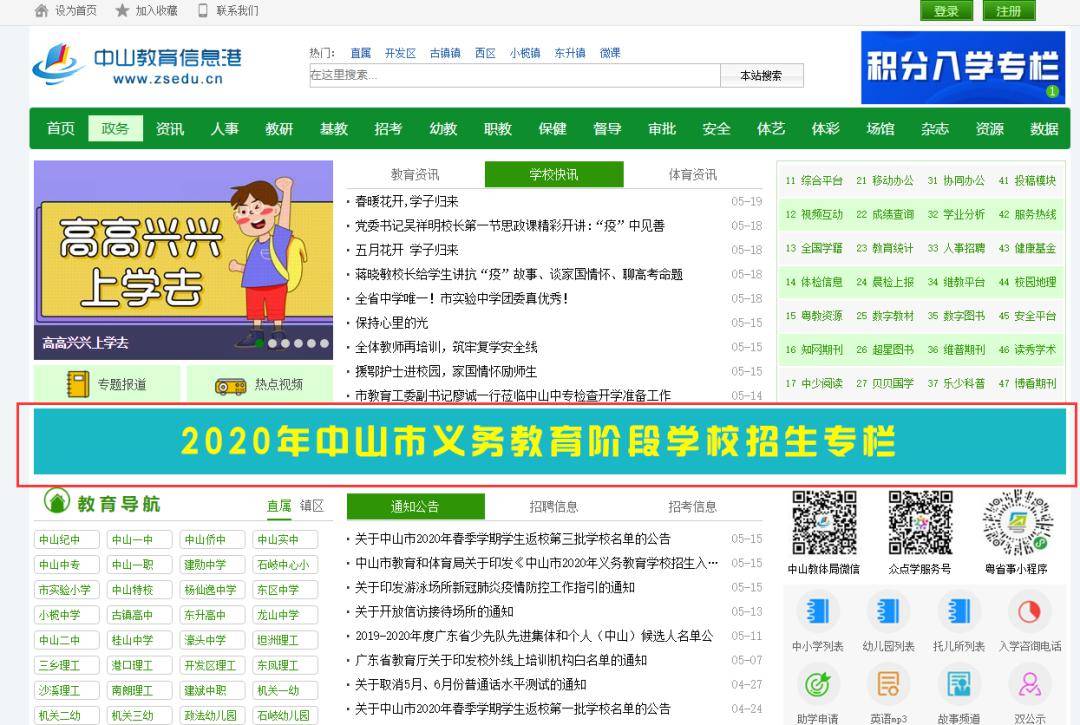Select 招考 in the green navigation bar
Viewport: 1080px width, 725px height.
387,129
